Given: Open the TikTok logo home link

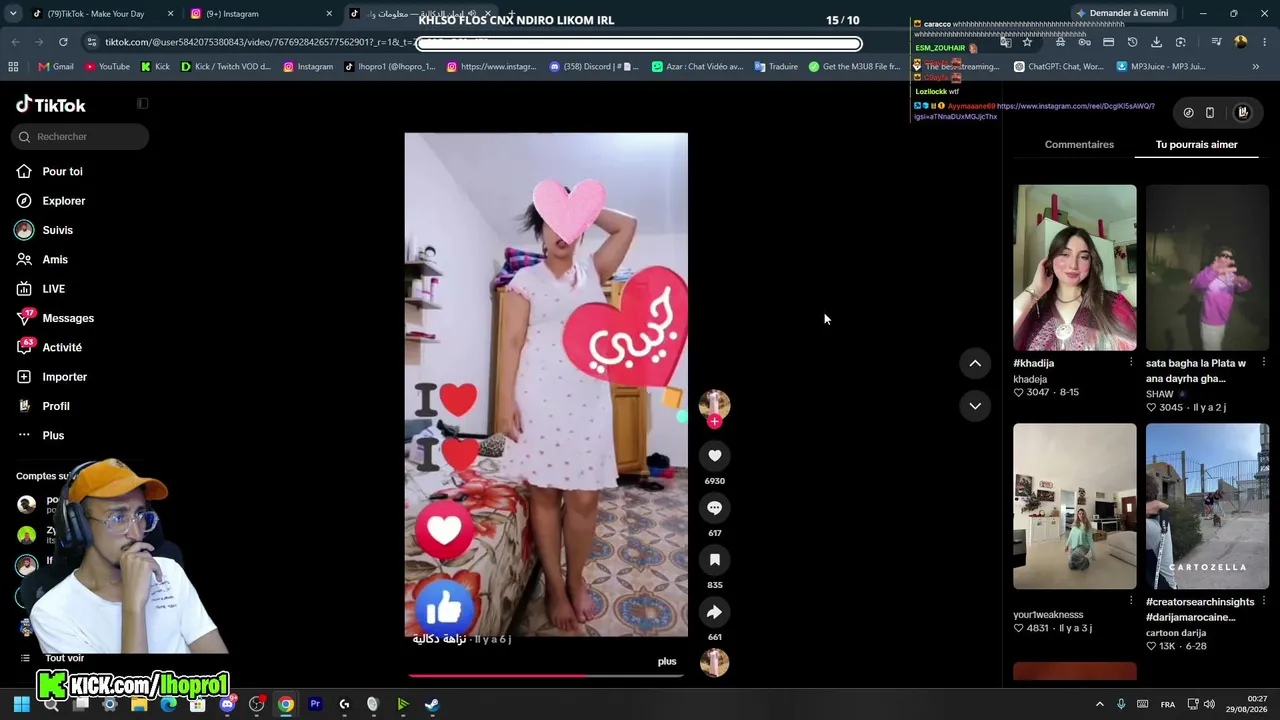Looking at the screenshot, I should coord(51,105).
